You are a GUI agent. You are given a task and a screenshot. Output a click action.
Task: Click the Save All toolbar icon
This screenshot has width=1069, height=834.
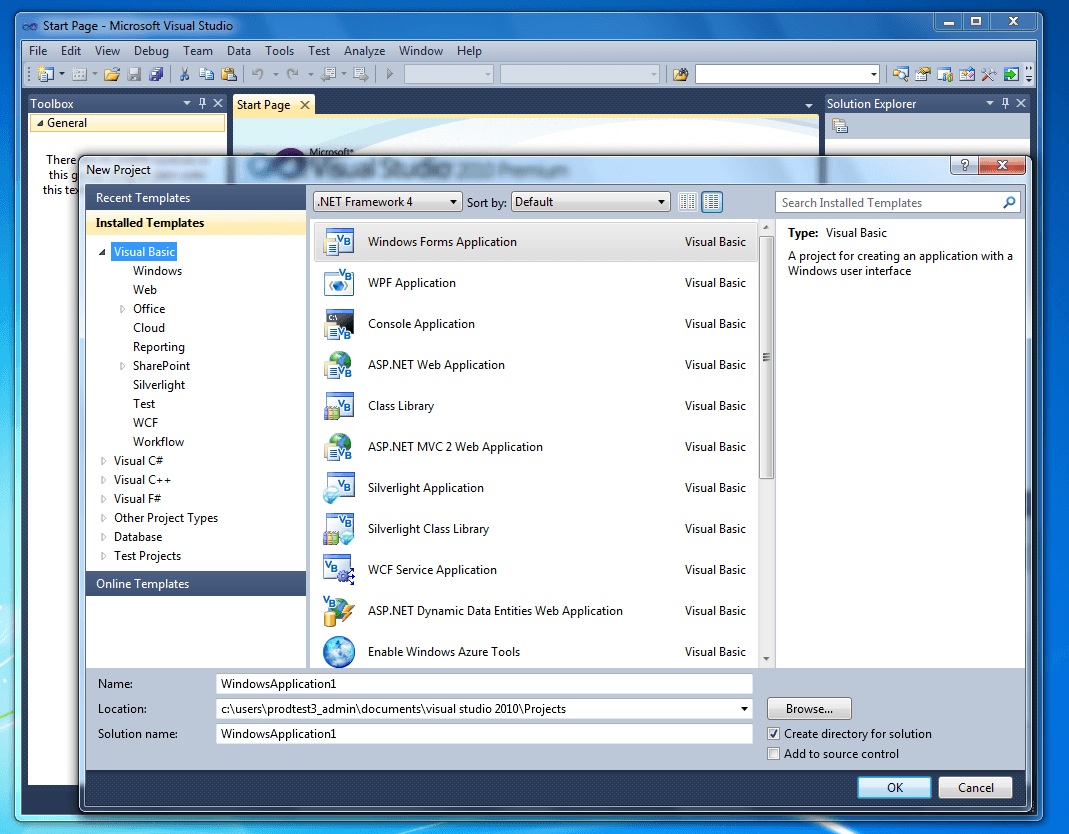coord(156,74)
